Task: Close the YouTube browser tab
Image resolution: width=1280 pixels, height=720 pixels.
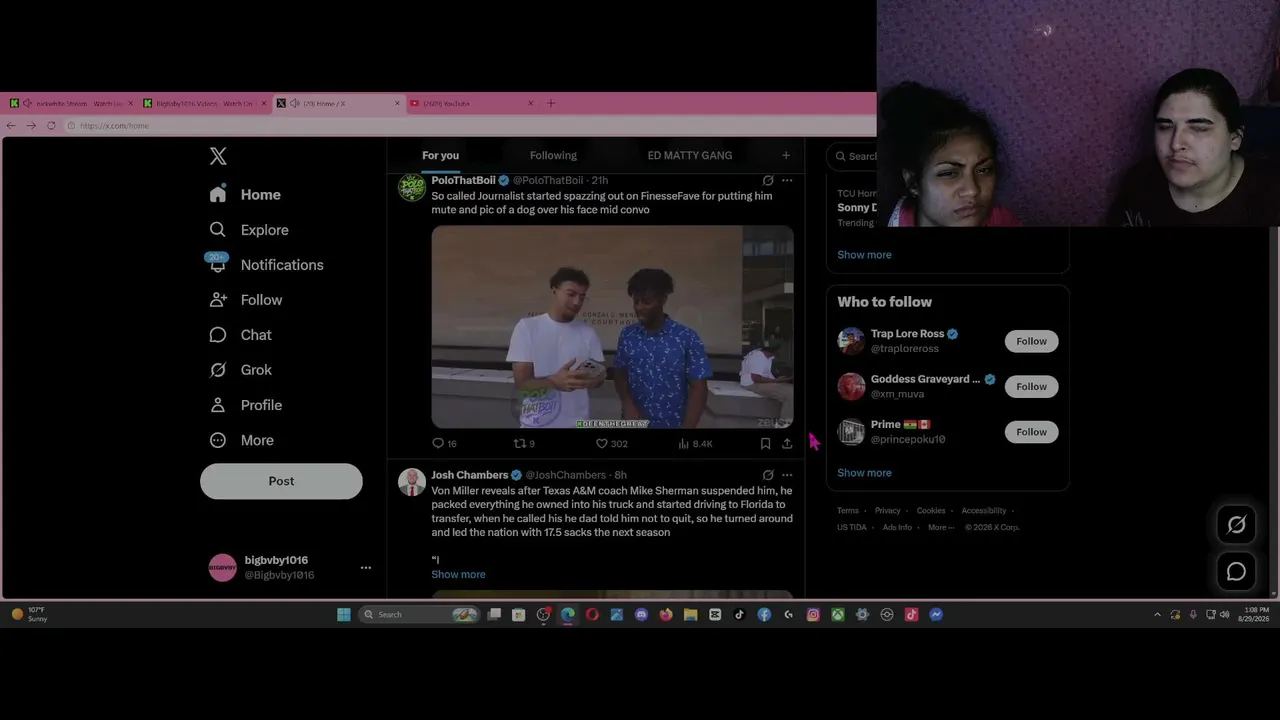Action: pos(531,103)
